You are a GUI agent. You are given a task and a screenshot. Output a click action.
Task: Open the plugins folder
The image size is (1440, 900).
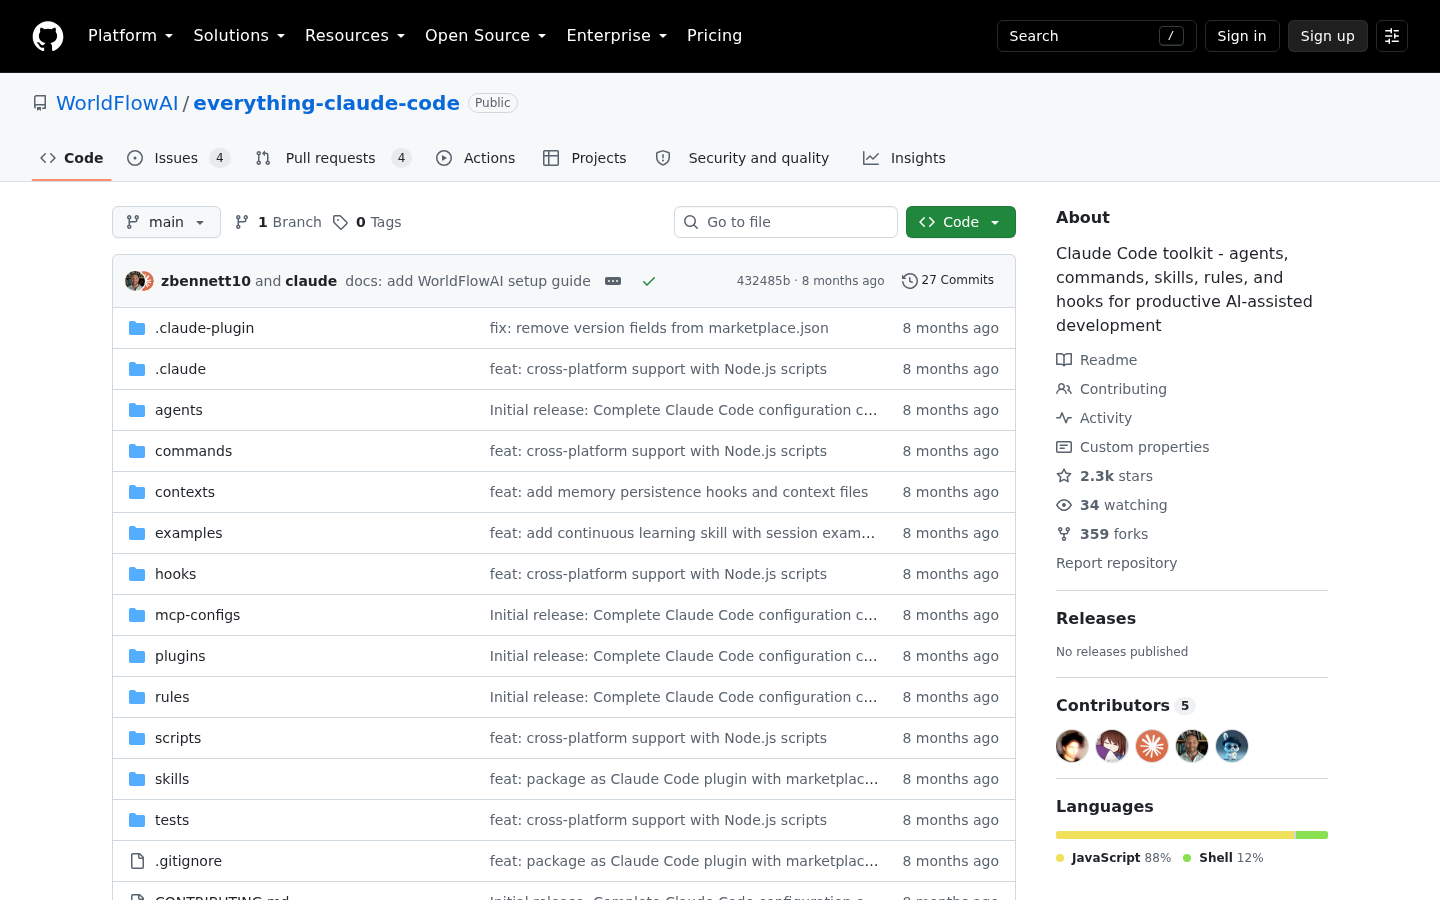[x=180, y=656]
